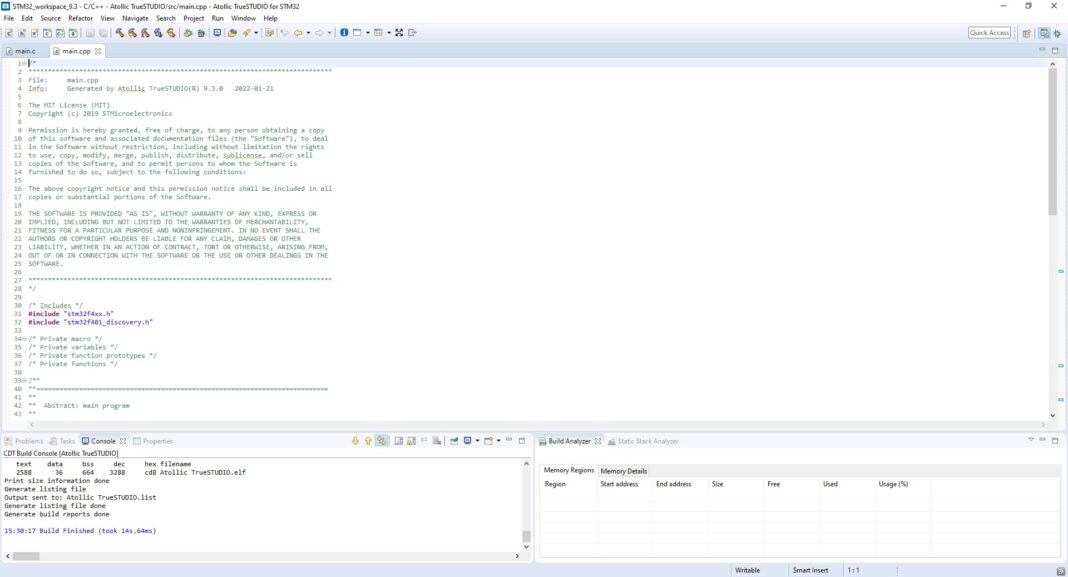Click the Debug perspective bug icon
Screen dimensions: 1068x577
[x=1057, y=33]
